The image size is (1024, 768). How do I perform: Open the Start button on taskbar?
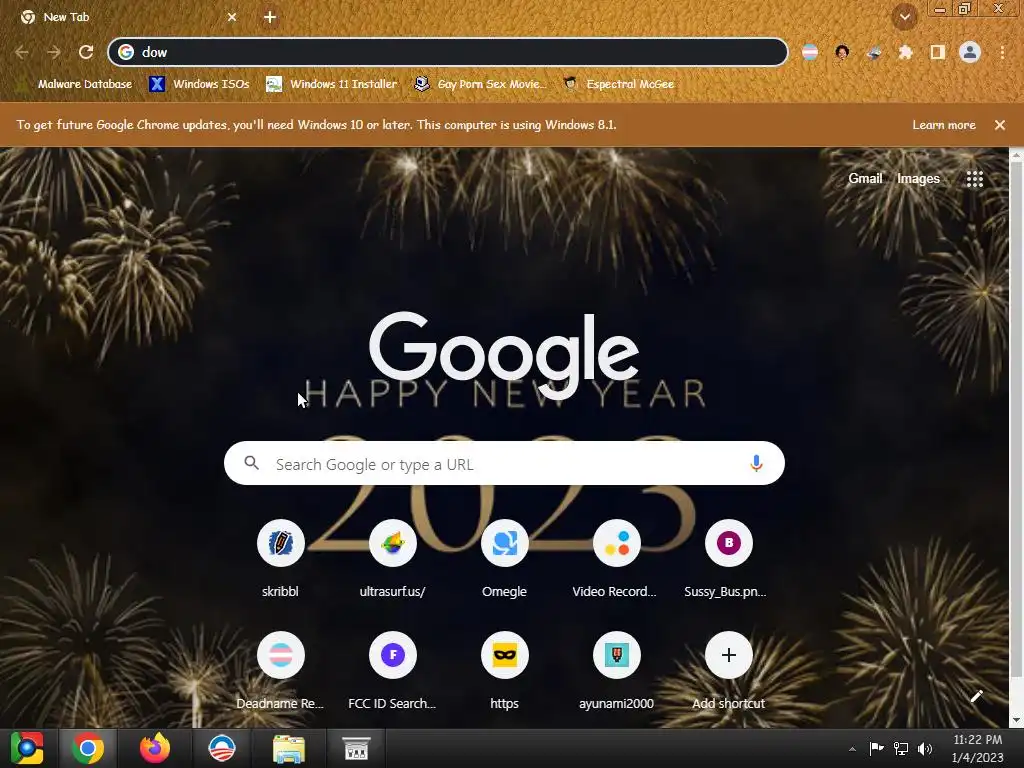27,748
